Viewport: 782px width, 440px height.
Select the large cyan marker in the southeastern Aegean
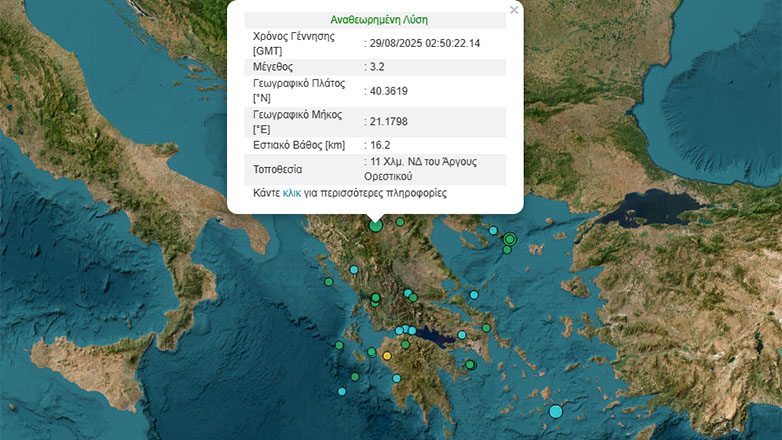556,412
